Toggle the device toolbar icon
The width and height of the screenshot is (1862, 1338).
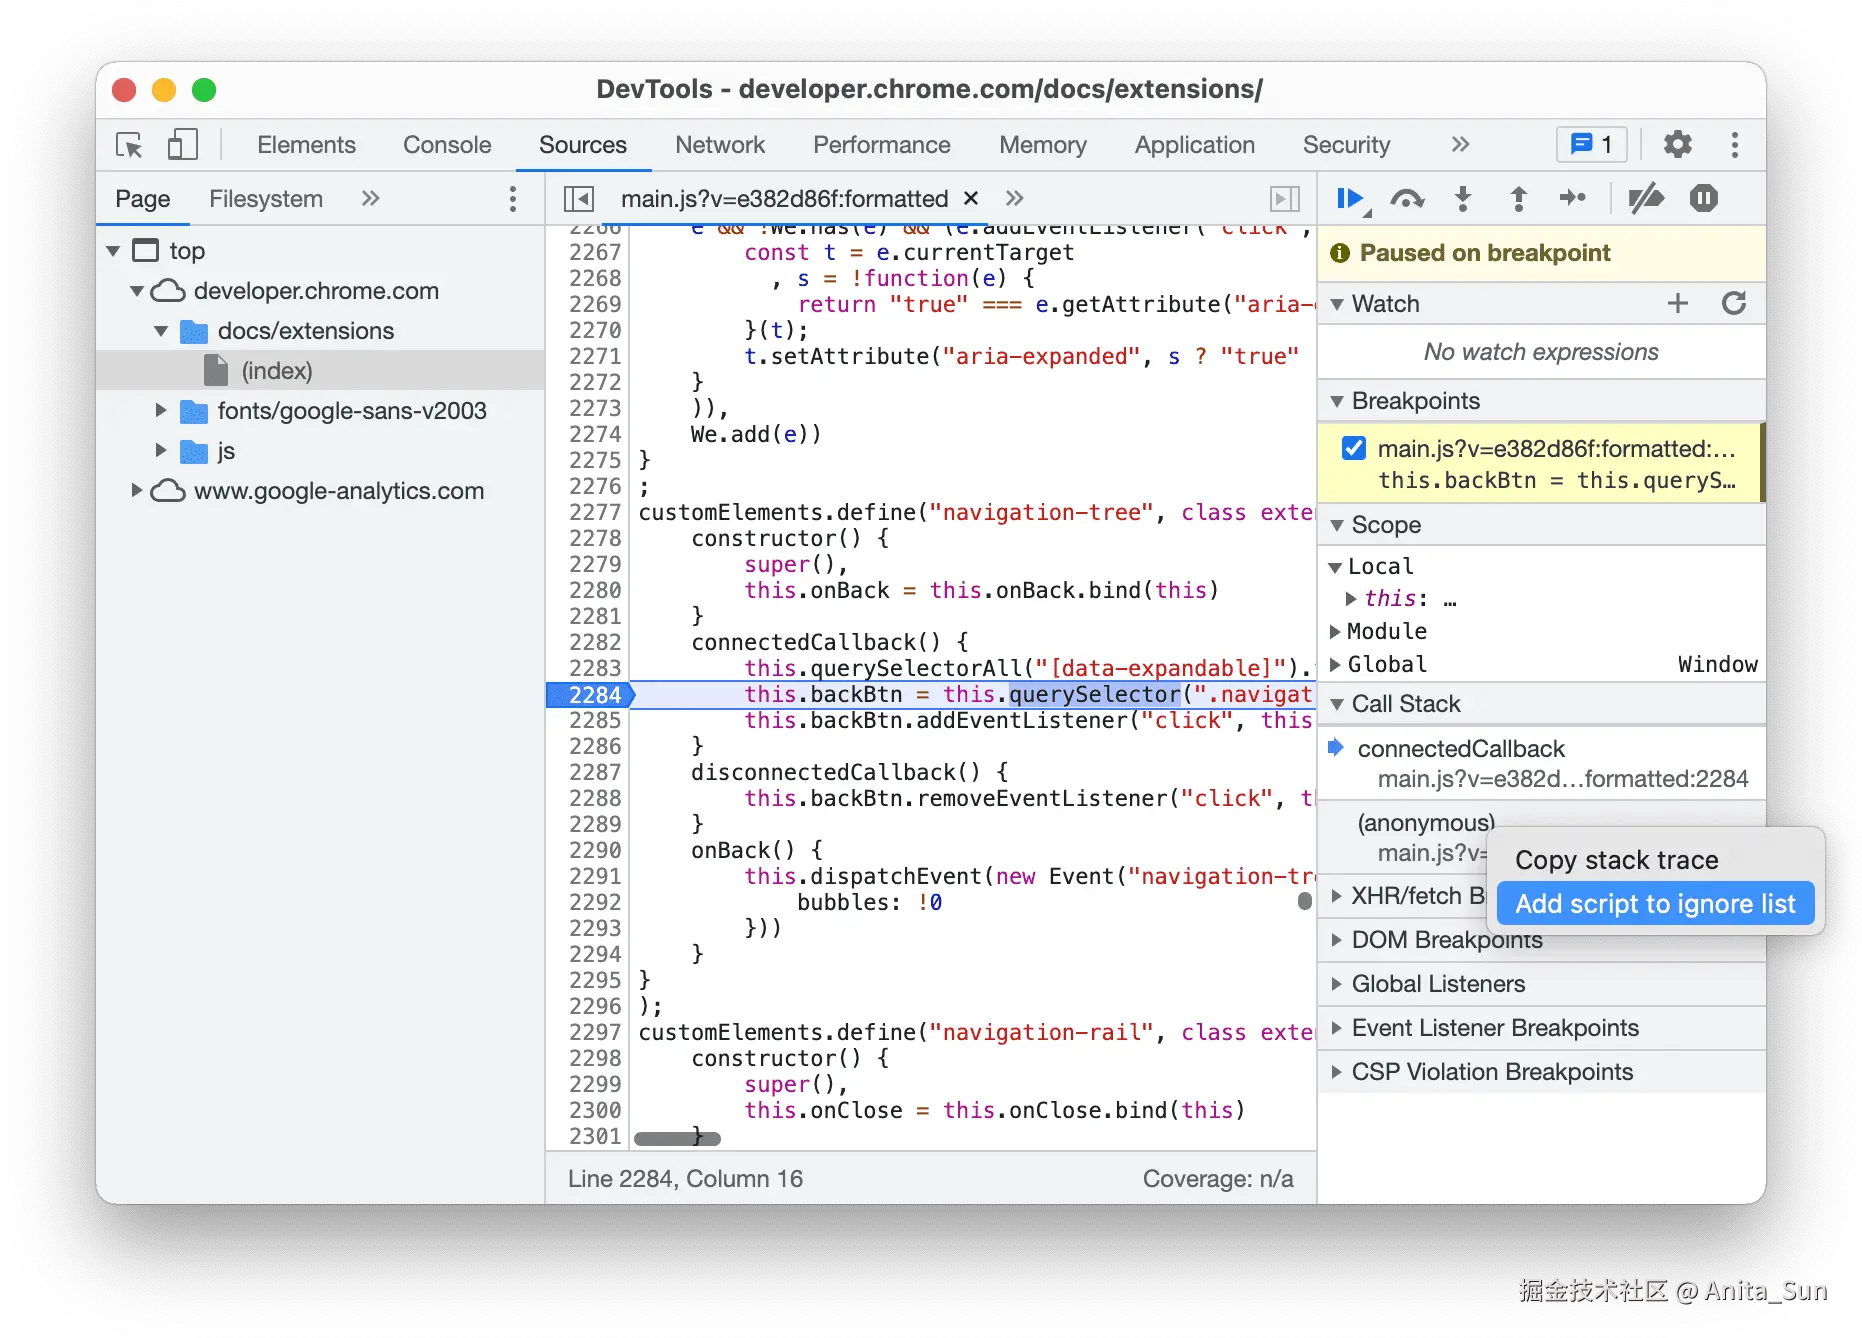(182, 145)
